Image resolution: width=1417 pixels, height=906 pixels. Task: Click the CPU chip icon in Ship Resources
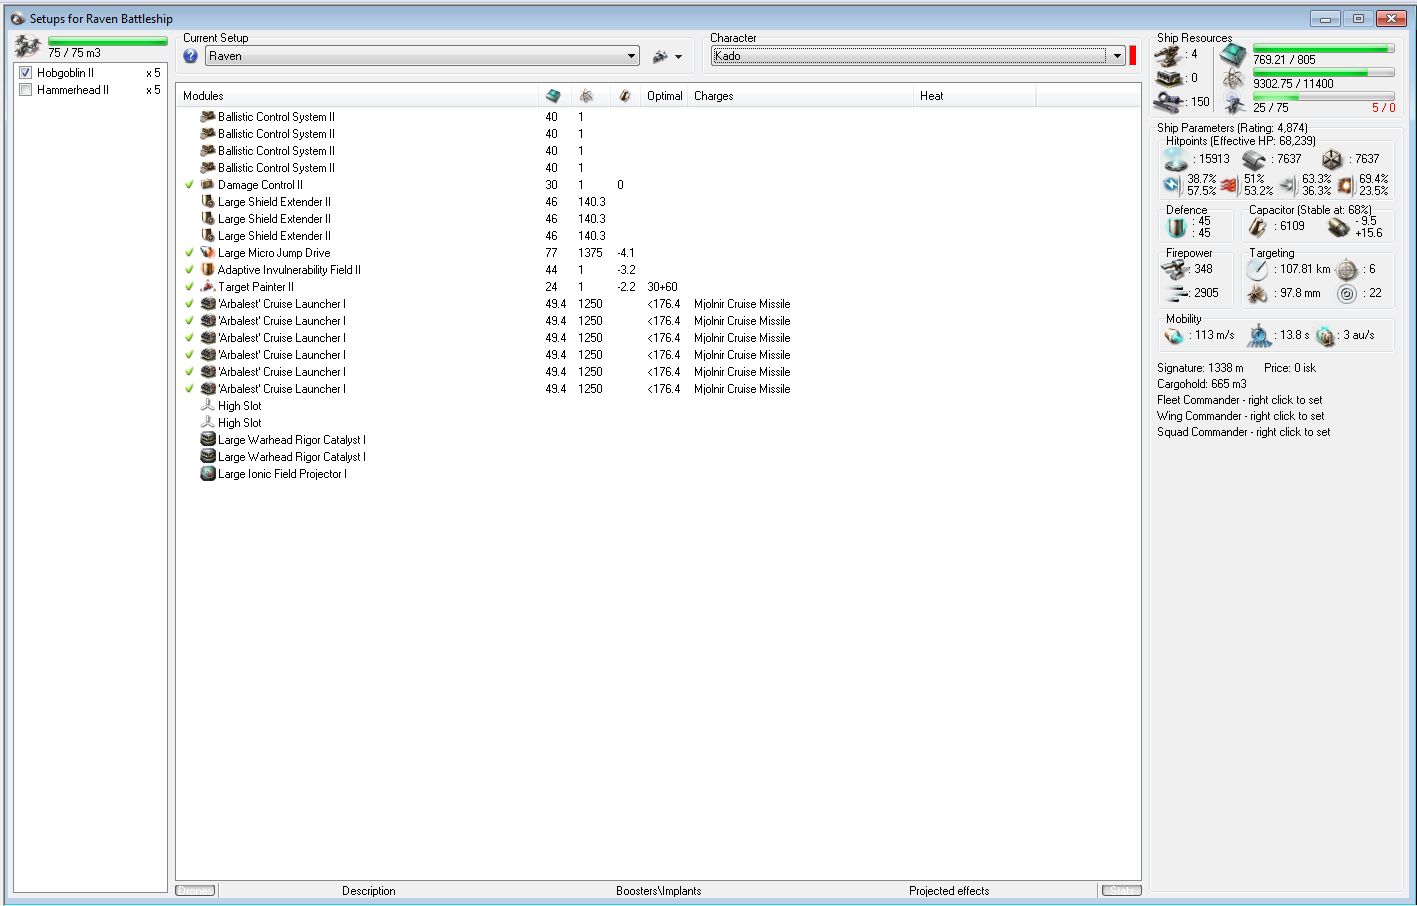pyautogui.click(x=1233, y=55)
